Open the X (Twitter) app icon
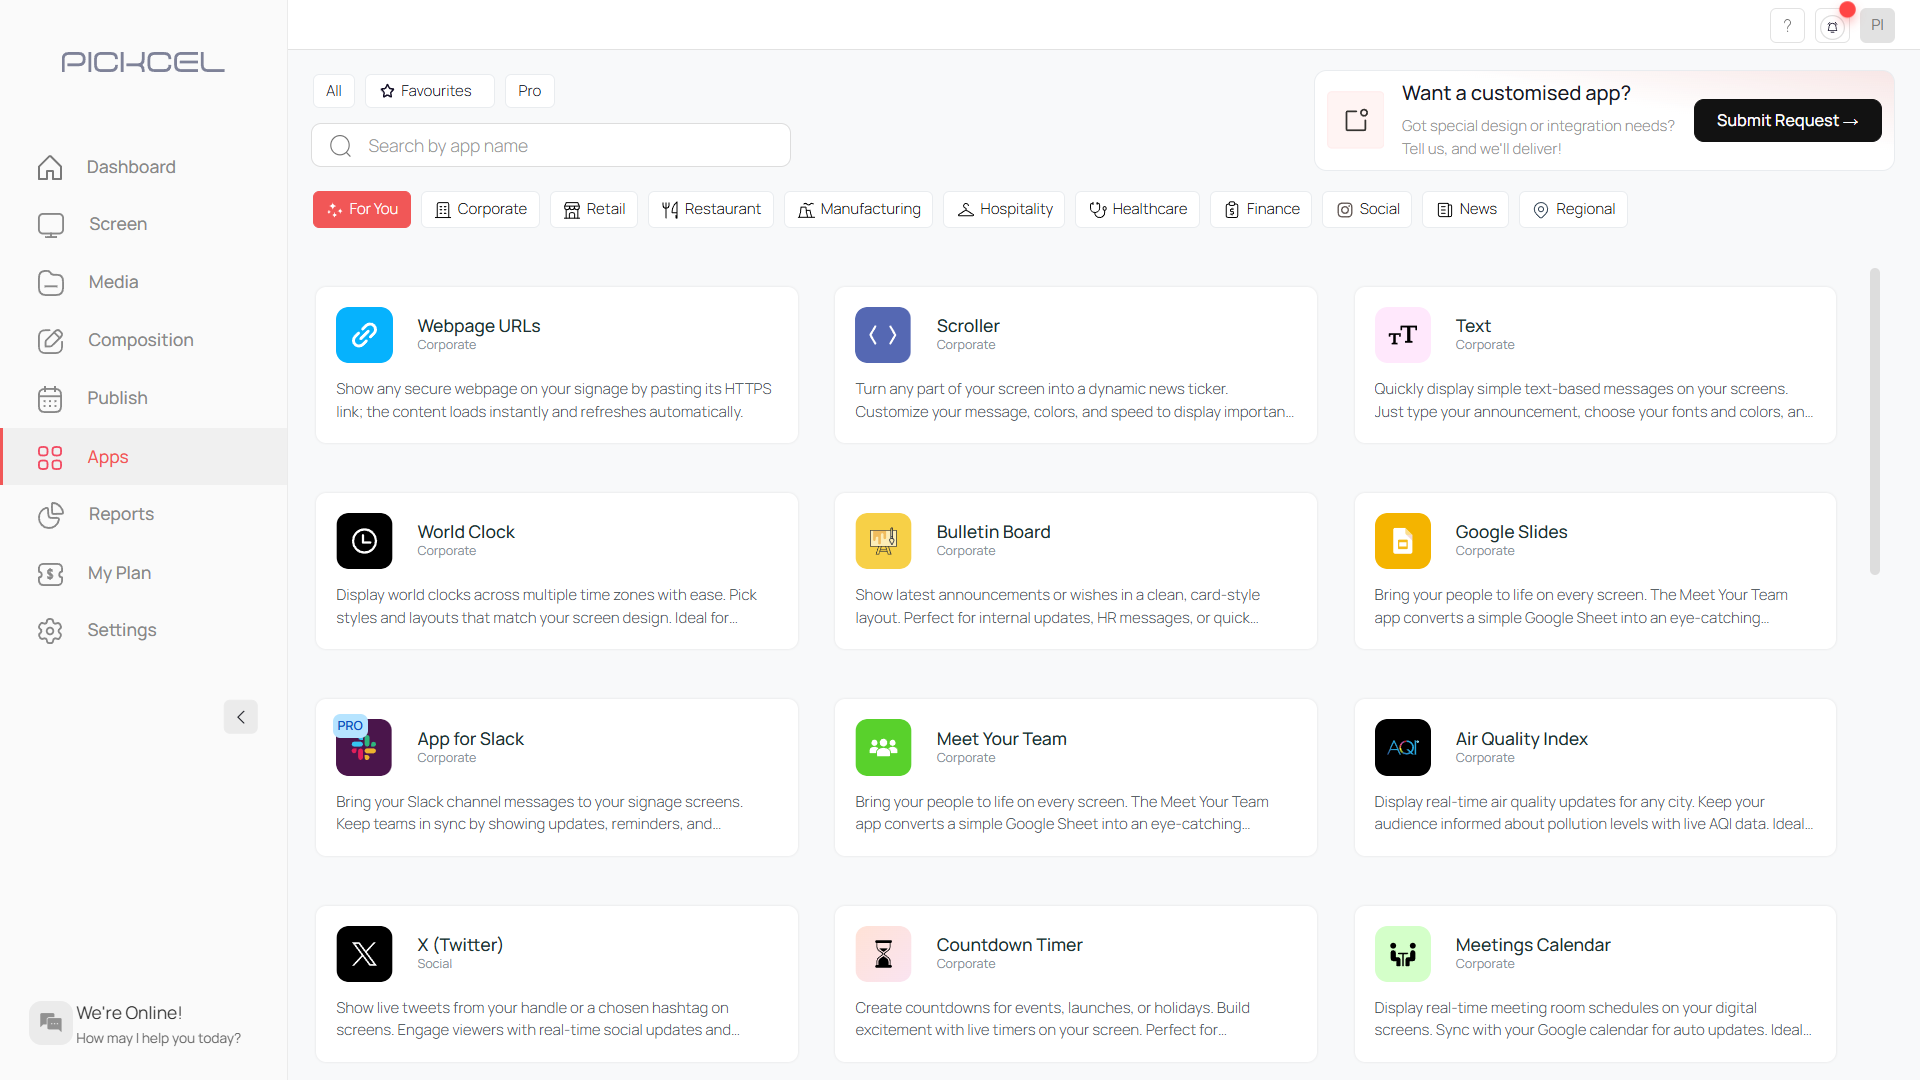 tap(364, 954)
